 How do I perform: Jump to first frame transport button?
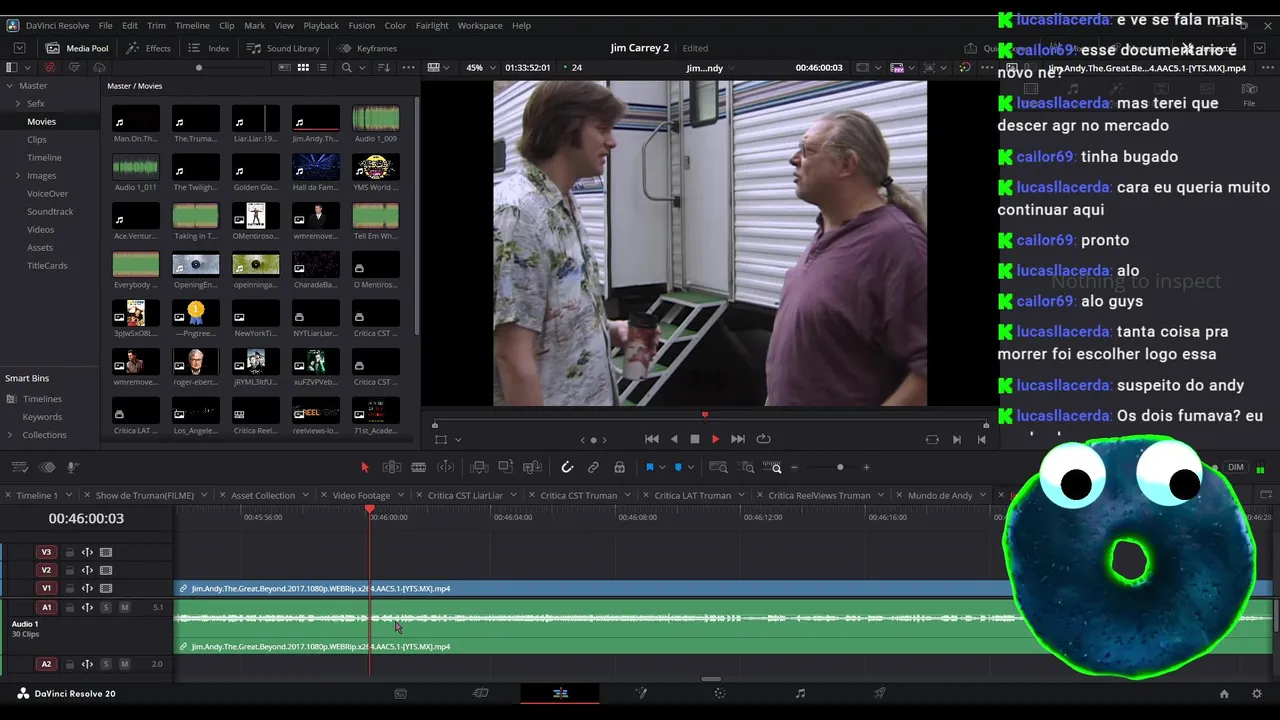(652, 439)
